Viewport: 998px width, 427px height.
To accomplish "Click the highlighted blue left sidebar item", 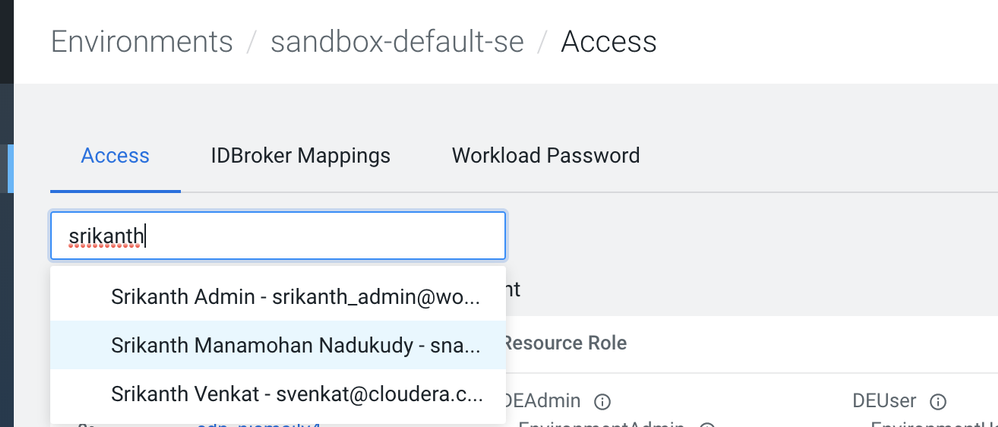I will click(10, 168).
